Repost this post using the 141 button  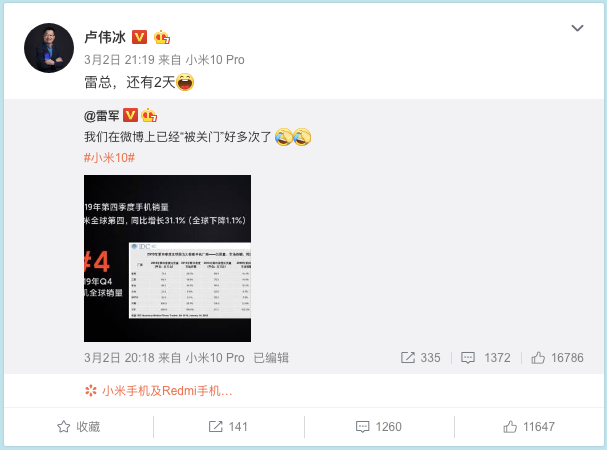tap(228, 427)
